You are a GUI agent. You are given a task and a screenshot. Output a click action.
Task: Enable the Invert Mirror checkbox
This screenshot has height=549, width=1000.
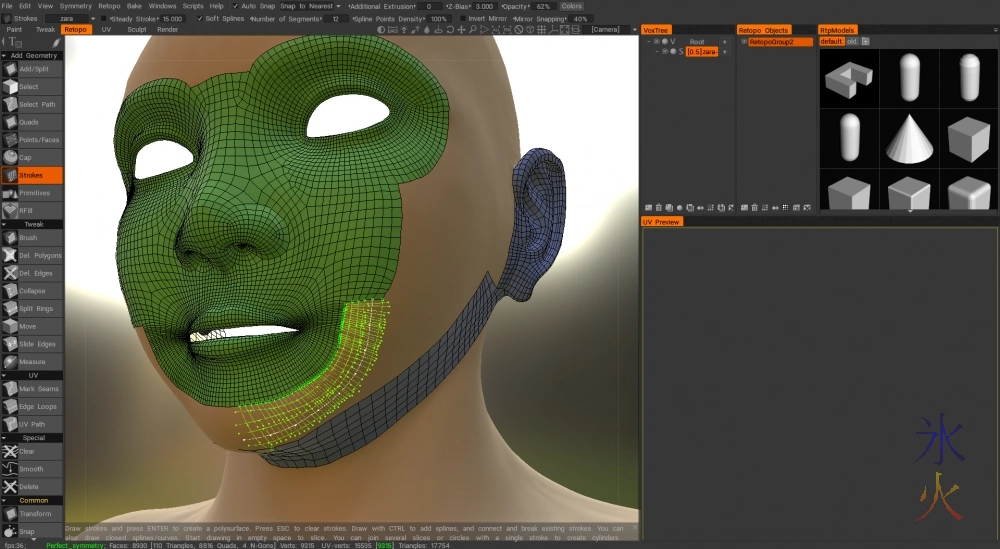(463, 18)
